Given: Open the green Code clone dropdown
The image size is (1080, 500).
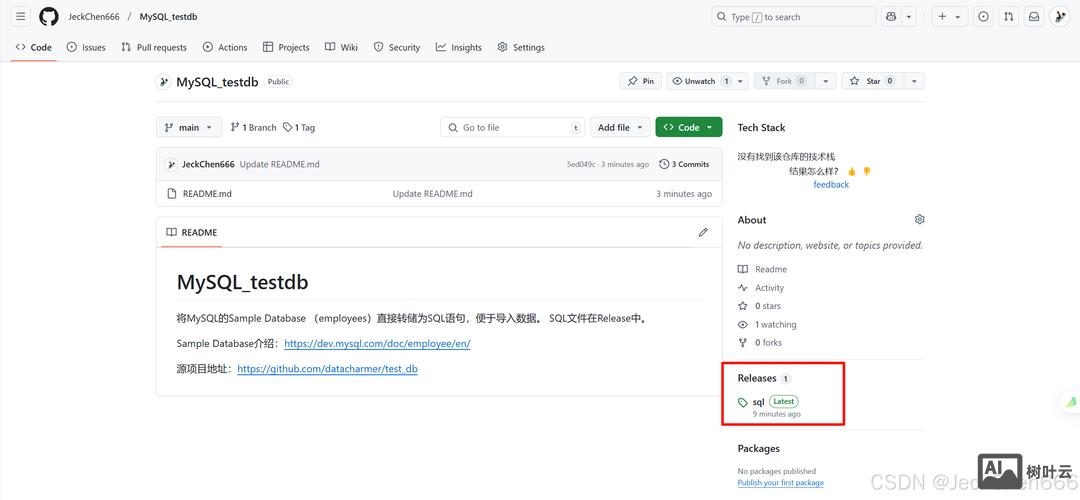Looking at the screenshot, I should 689,127.
